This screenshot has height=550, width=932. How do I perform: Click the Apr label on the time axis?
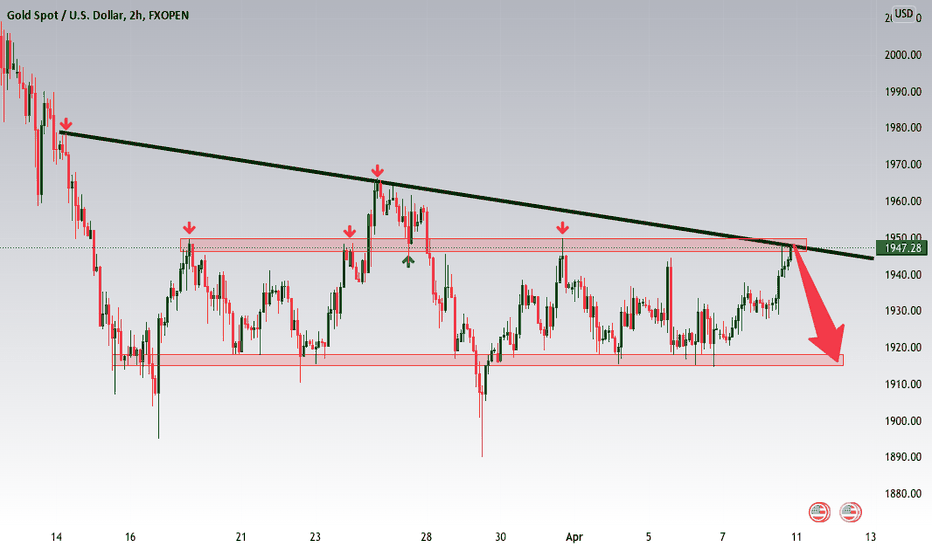pyautogui.click(x=574, y=538)
